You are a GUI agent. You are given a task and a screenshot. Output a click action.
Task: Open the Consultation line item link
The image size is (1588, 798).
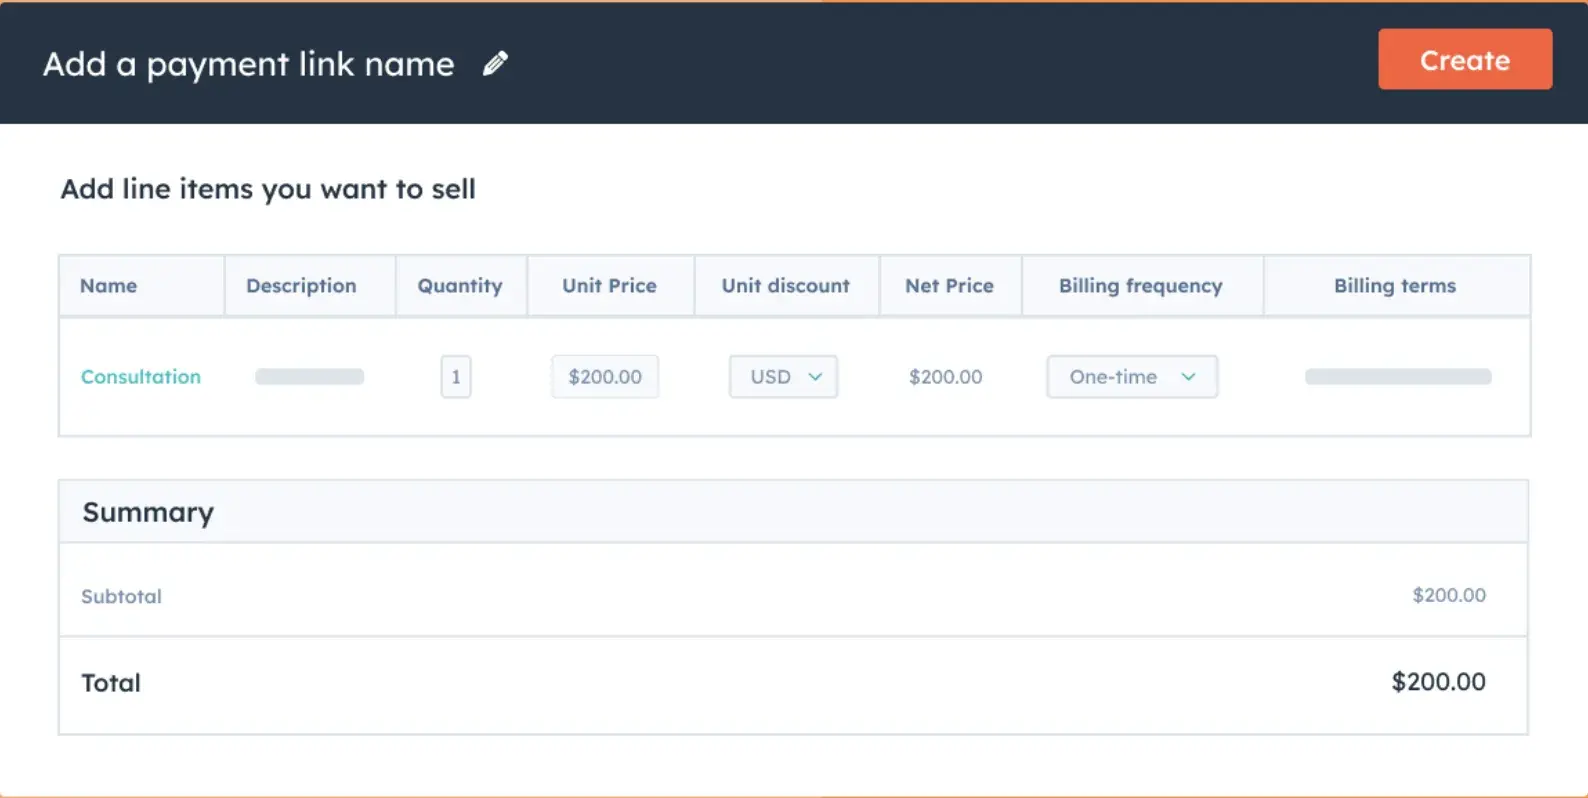click(141, 377)
